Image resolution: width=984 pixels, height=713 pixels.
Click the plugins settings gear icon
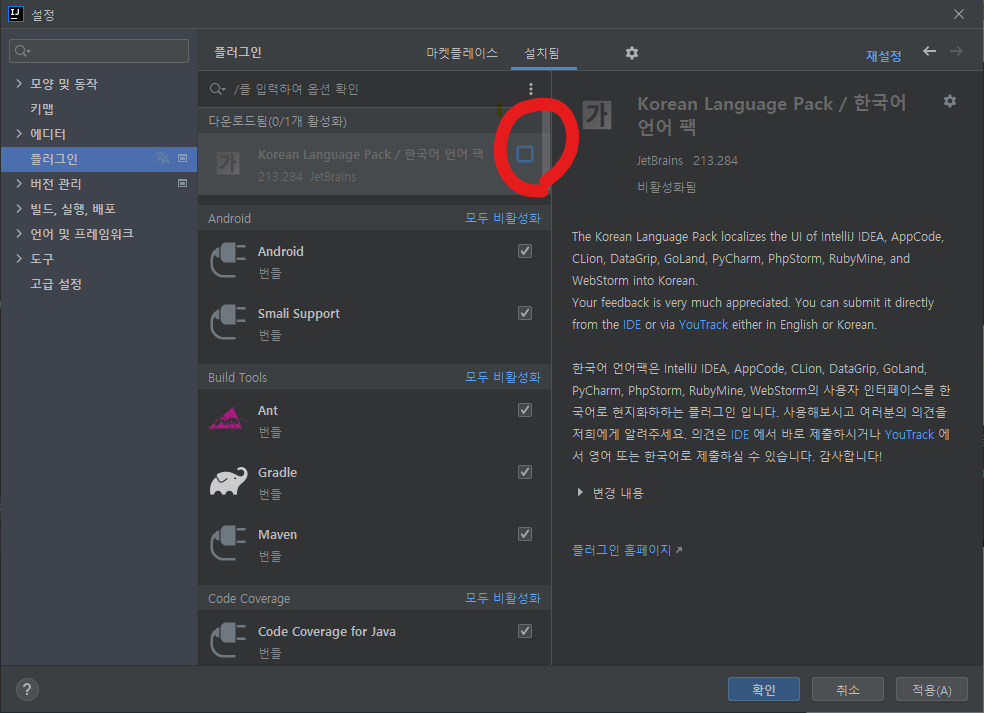tap(631, 53)
